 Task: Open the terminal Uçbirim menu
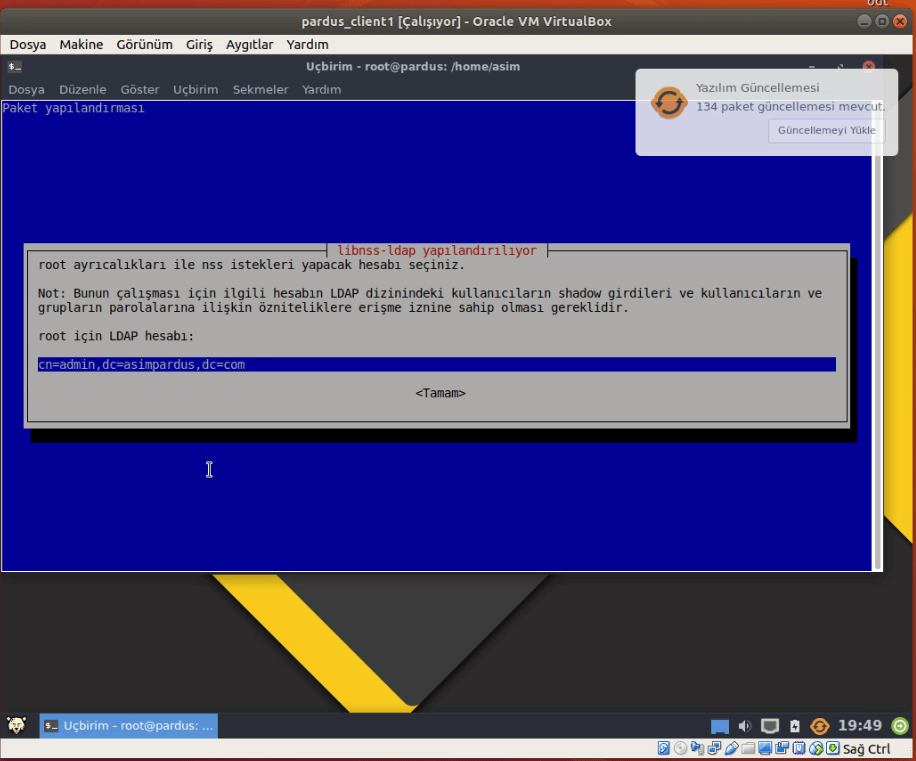pos(195,89)
